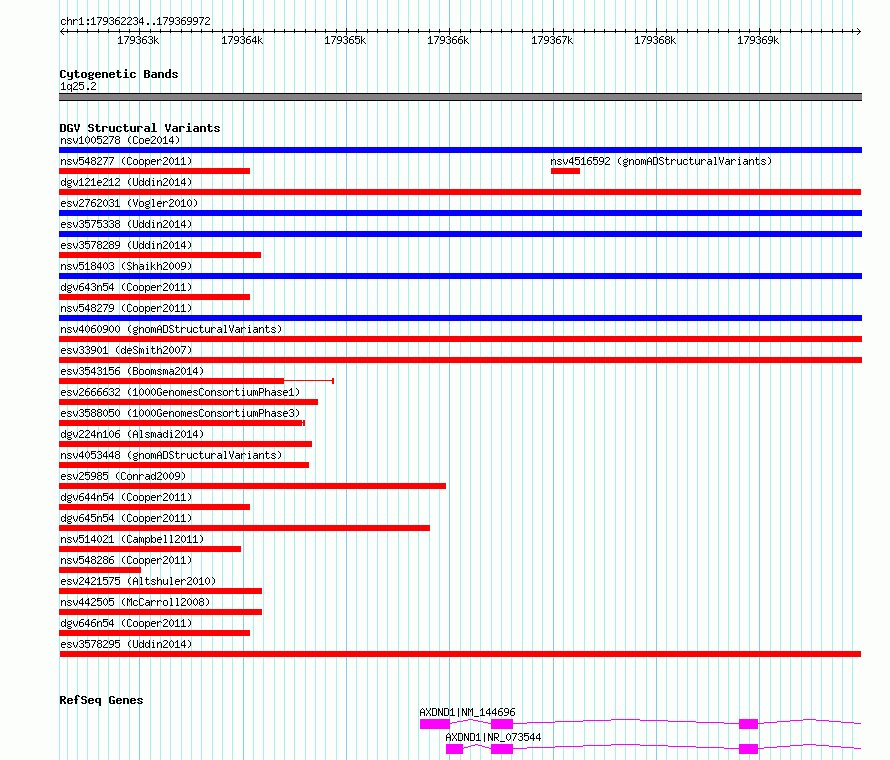Click esv3575338 (Uddin2014) label

(126, 224)
